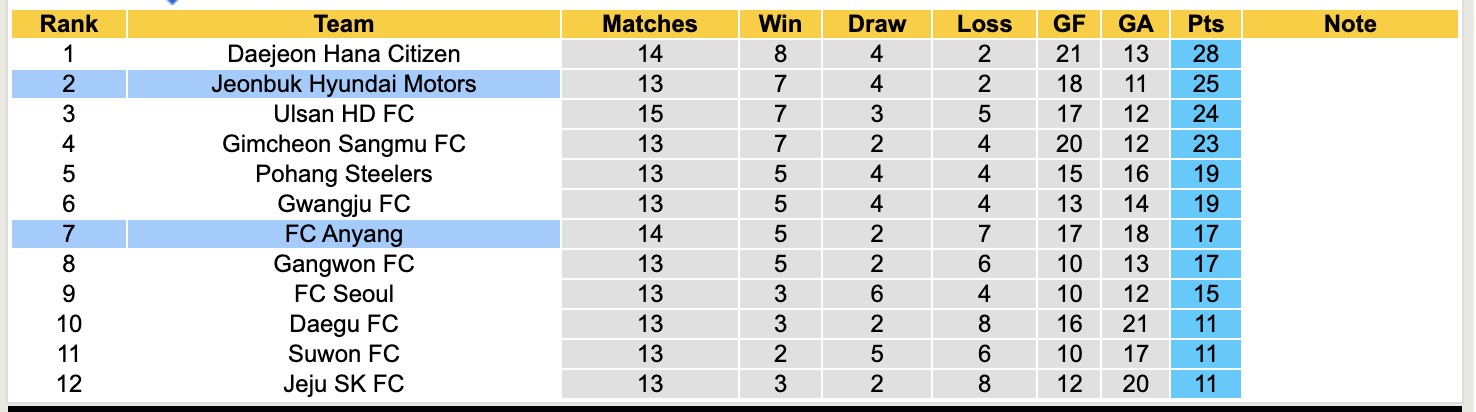The width and height of the screenshot is (1476, 412).
Task: Open the Gangwon FC team link
Action: 343,264
